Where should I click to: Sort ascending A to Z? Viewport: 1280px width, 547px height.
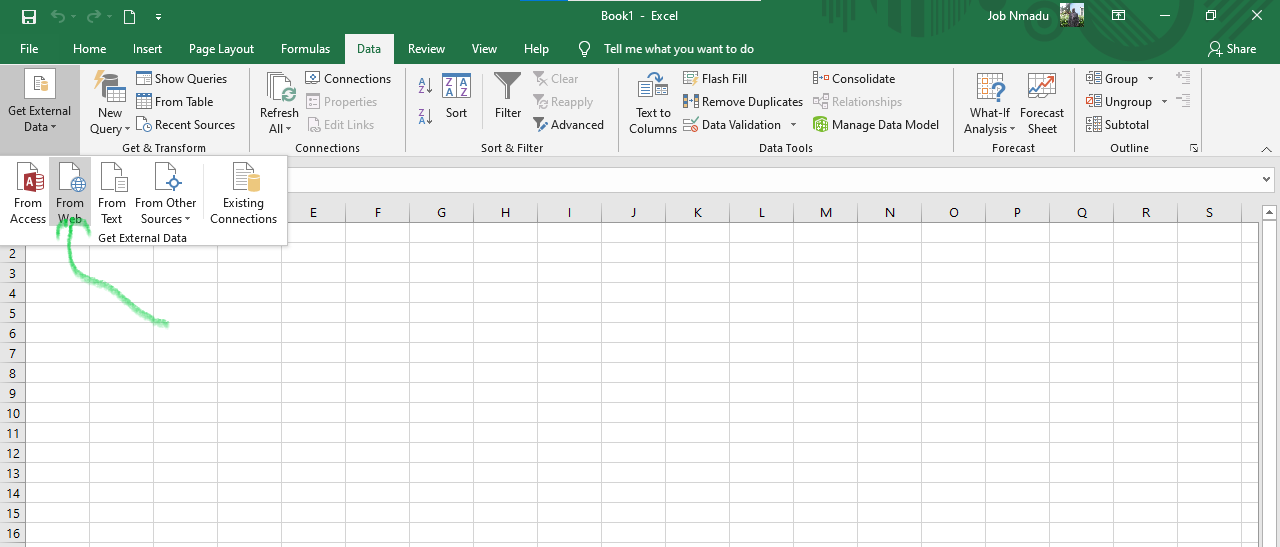tap(425, 86)
